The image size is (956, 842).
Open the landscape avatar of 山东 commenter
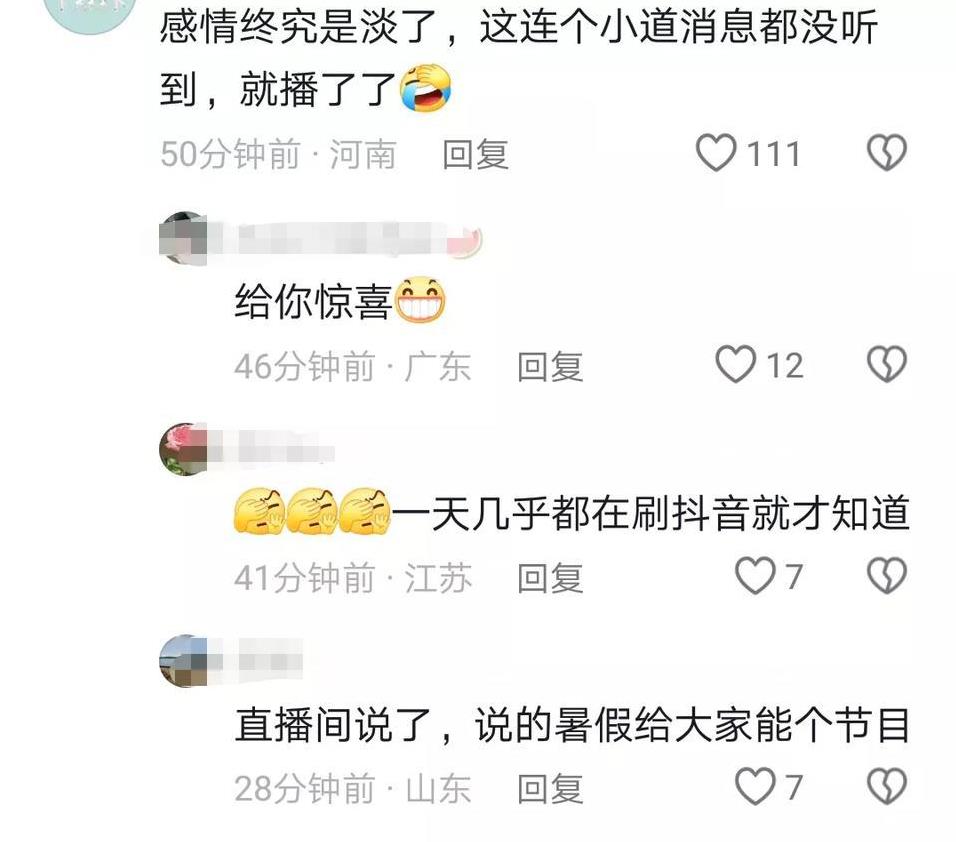(x=184, y=661)
